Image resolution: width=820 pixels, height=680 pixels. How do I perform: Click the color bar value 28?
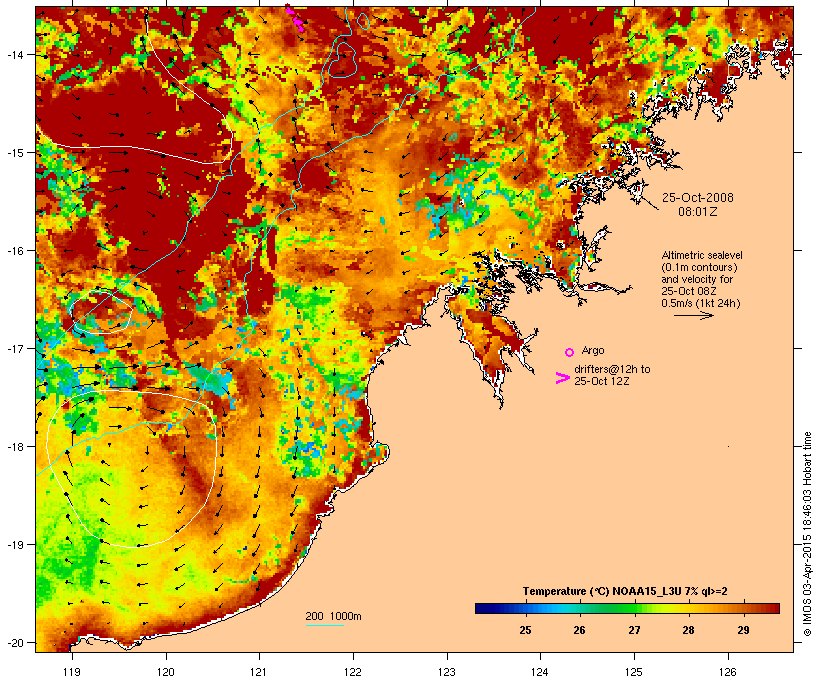[688, 630]
